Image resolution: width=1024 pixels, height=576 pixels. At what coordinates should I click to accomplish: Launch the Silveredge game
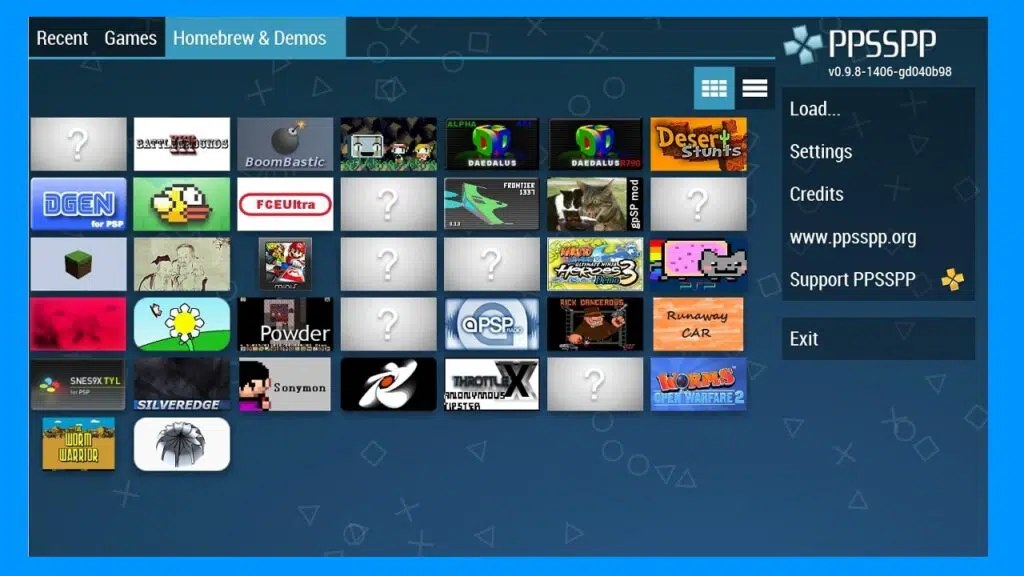click(x=182, y=385)
